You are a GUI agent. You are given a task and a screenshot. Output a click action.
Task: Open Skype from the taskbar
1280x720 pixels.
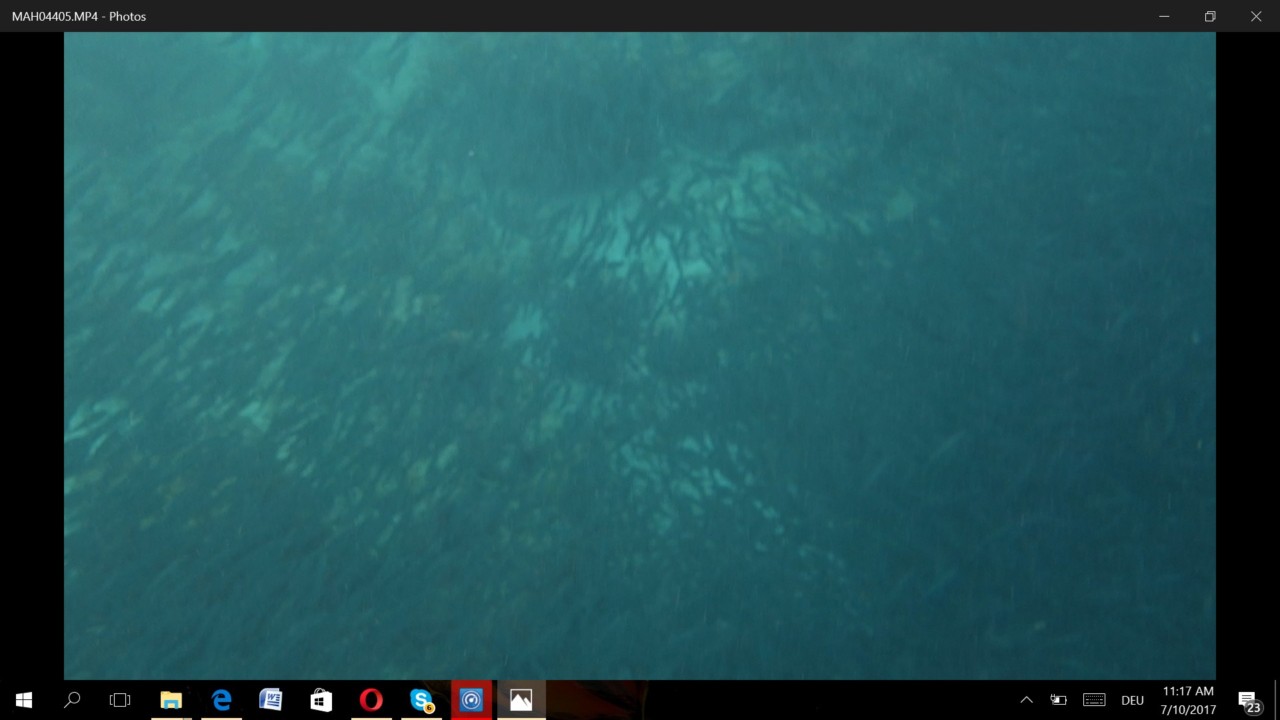tap(421, 700)
